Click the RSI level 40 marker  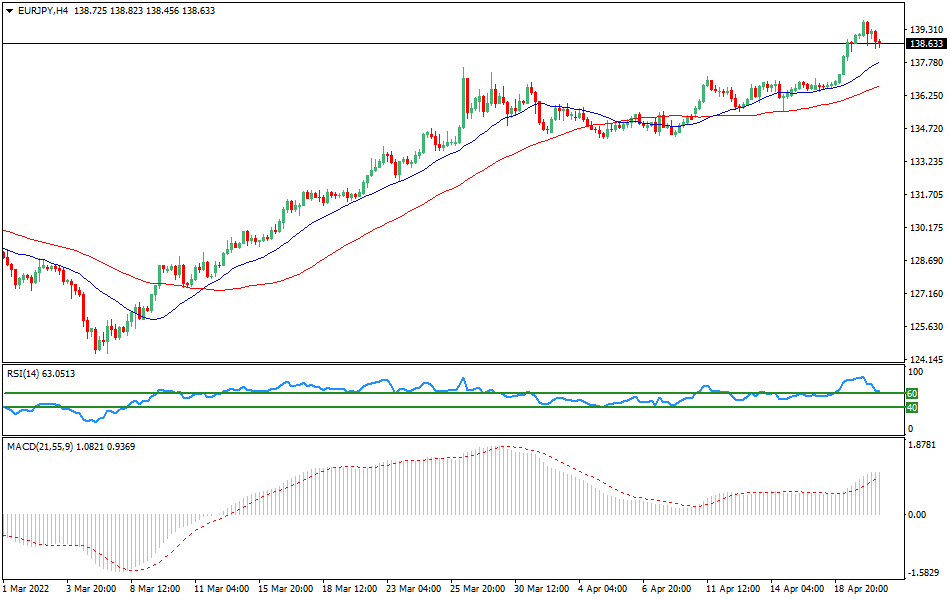pyautogui.click(x=912, y=407)
